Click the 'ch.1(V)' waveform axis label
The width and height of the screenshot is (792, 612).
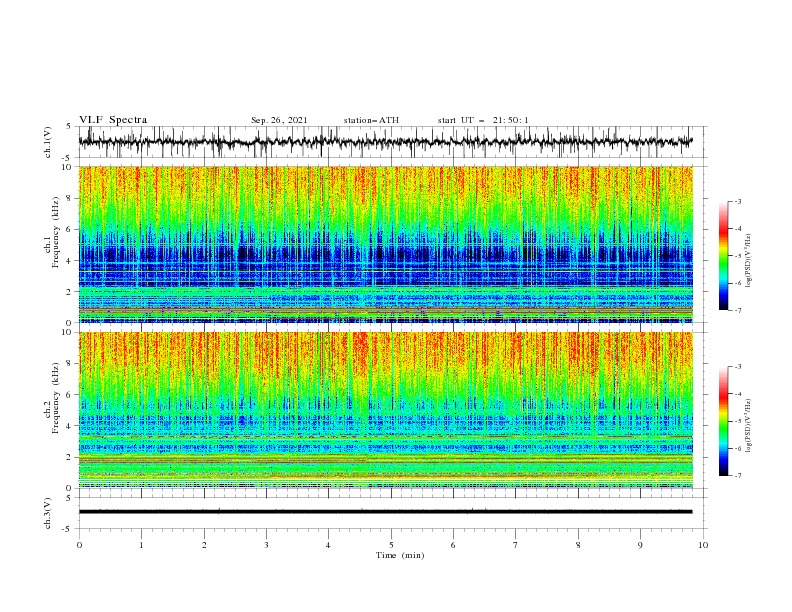(x=48, y=142)
